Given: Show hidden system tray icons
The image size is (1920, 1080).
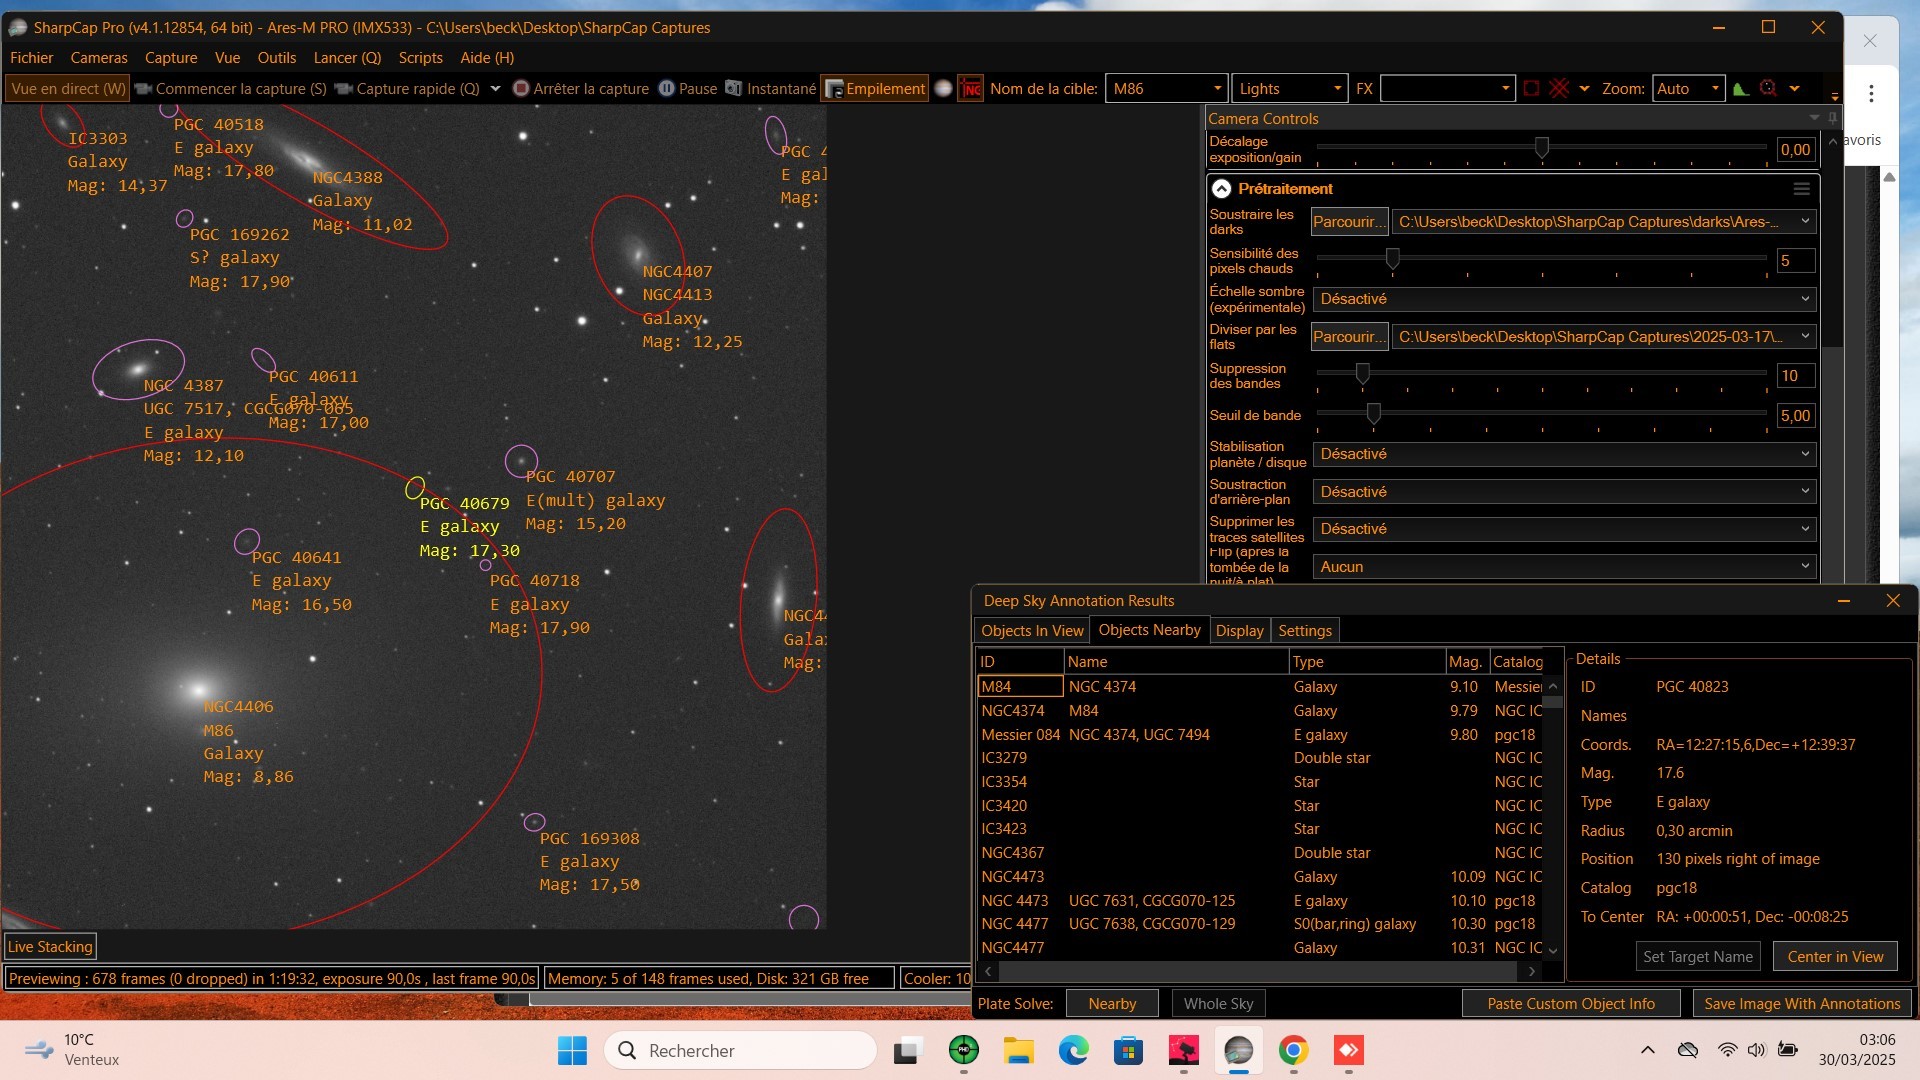Looking at the screenshot, I should coord(1648,1050).
